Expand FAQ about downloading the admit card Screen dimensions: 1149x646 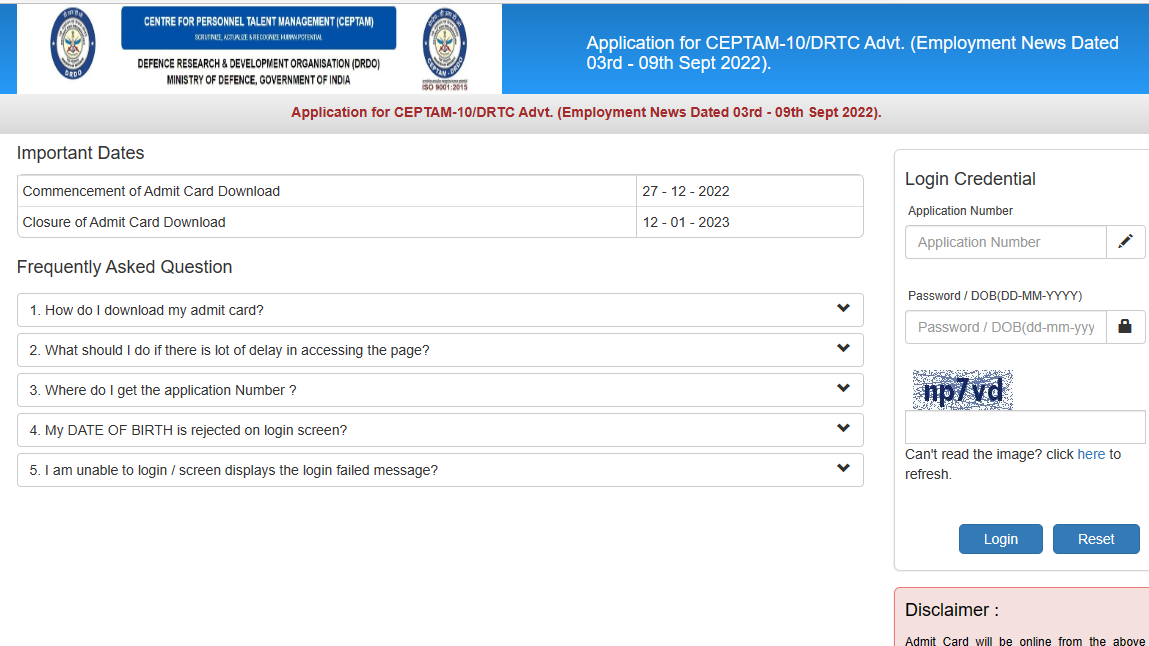440,310
